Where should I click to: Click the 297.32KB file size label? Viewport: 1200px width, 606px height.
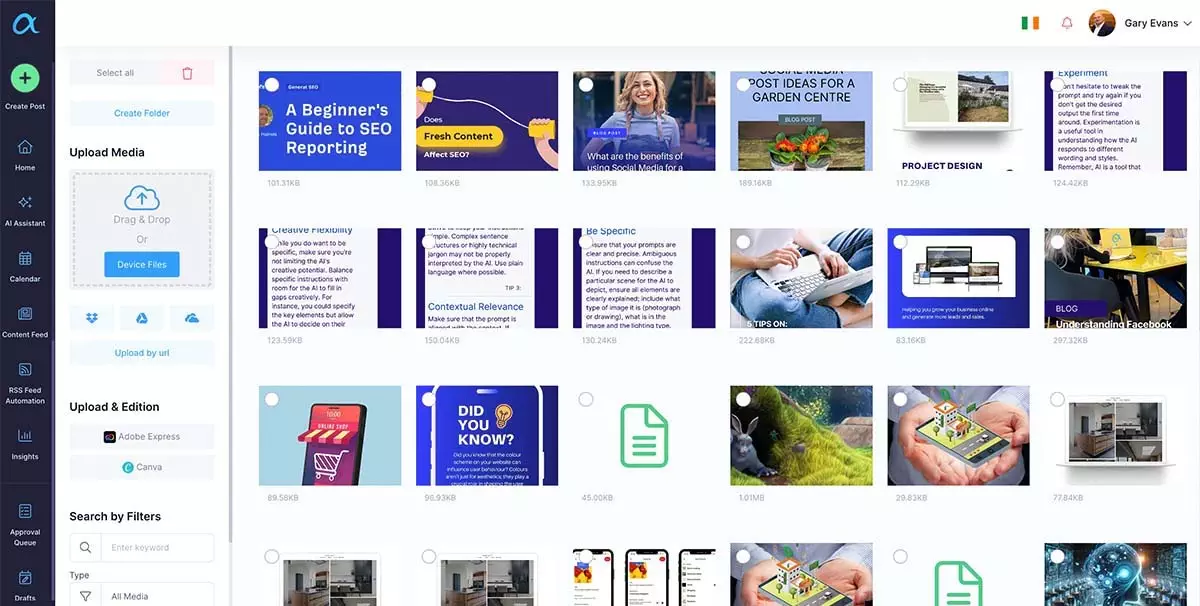[1071, 340]
